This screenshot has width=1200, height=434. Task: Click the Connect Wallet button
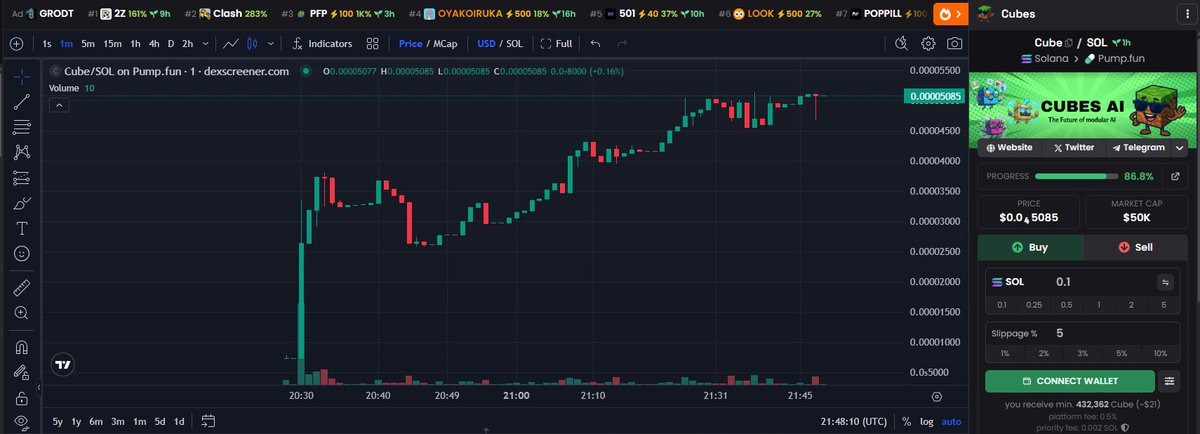(1070, 381)
